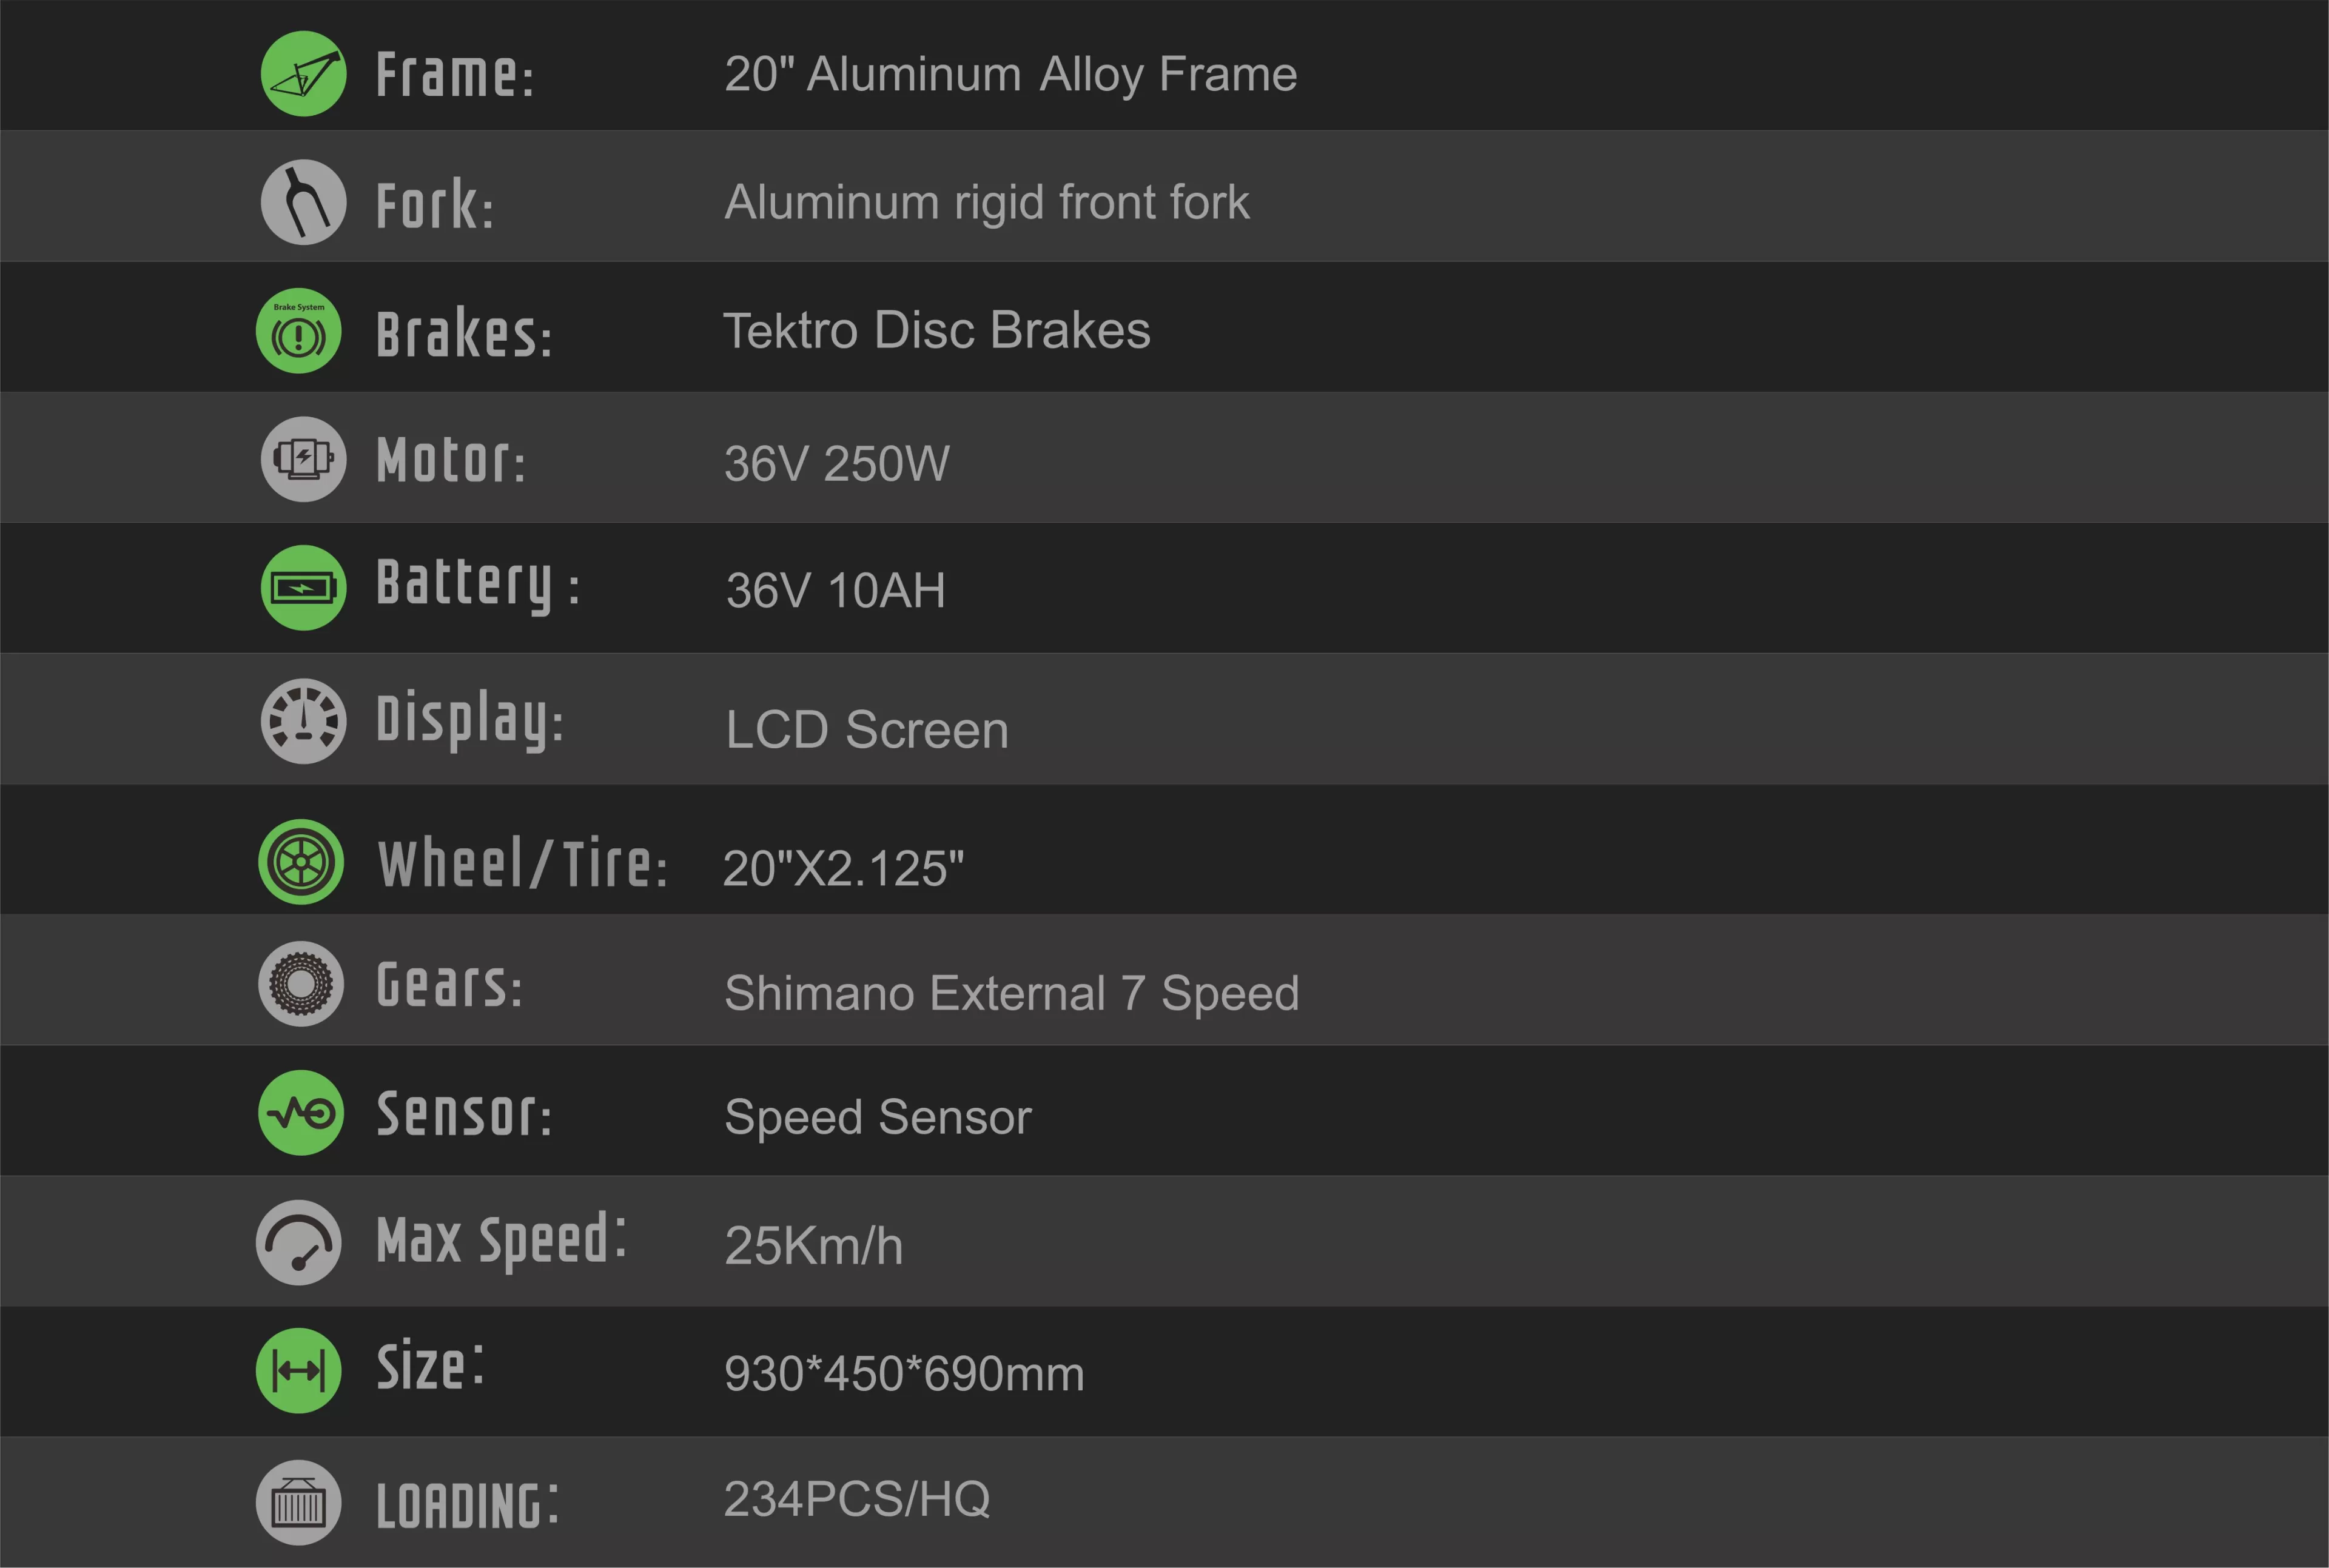Select the green battery icon
This screenshot has width=2329, height=1568.
[x=303, y=588]
